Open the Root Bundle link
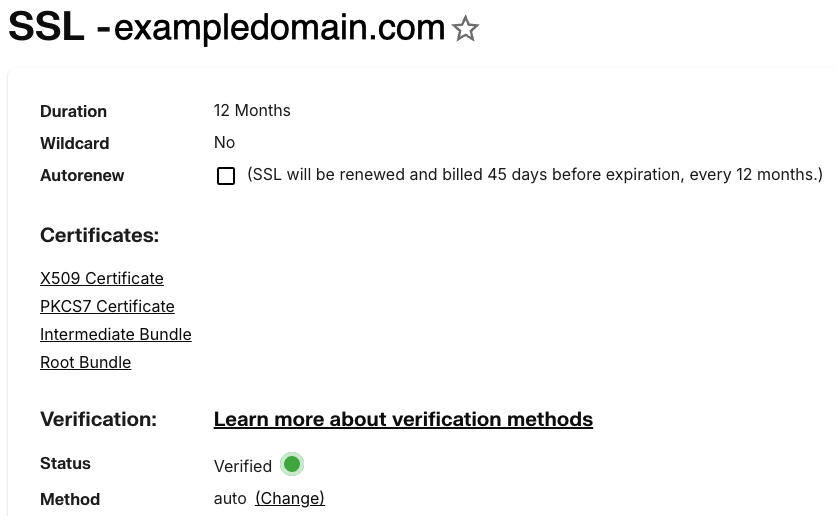The image size is (836, 516). [x=86, y=362]
